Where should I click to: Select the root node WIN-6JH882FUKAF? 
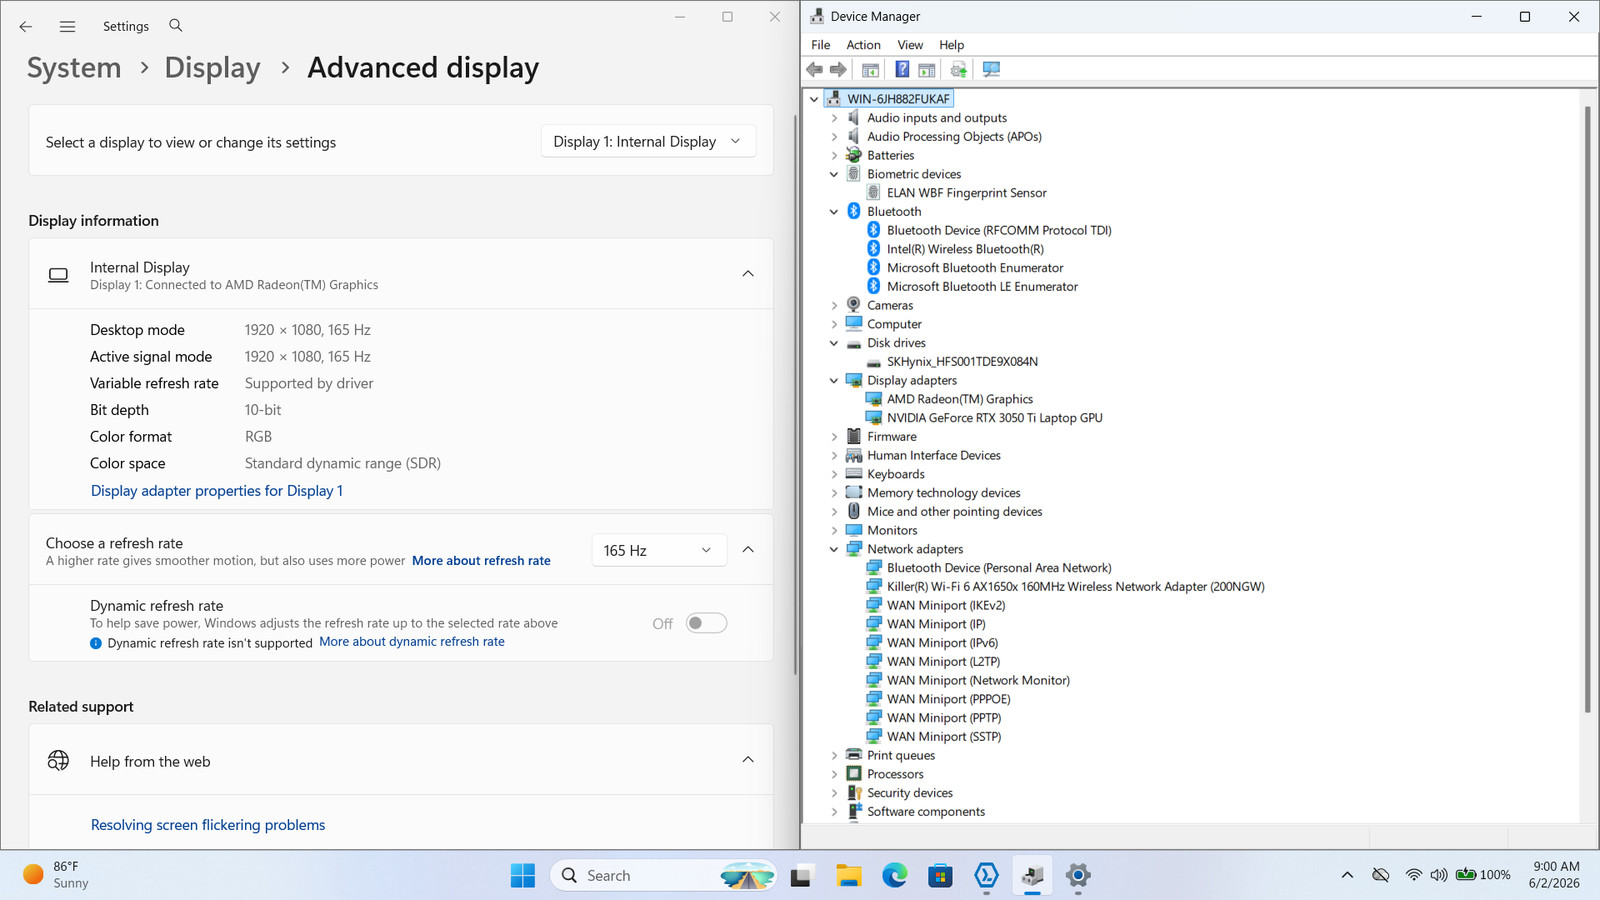(899, 99)
